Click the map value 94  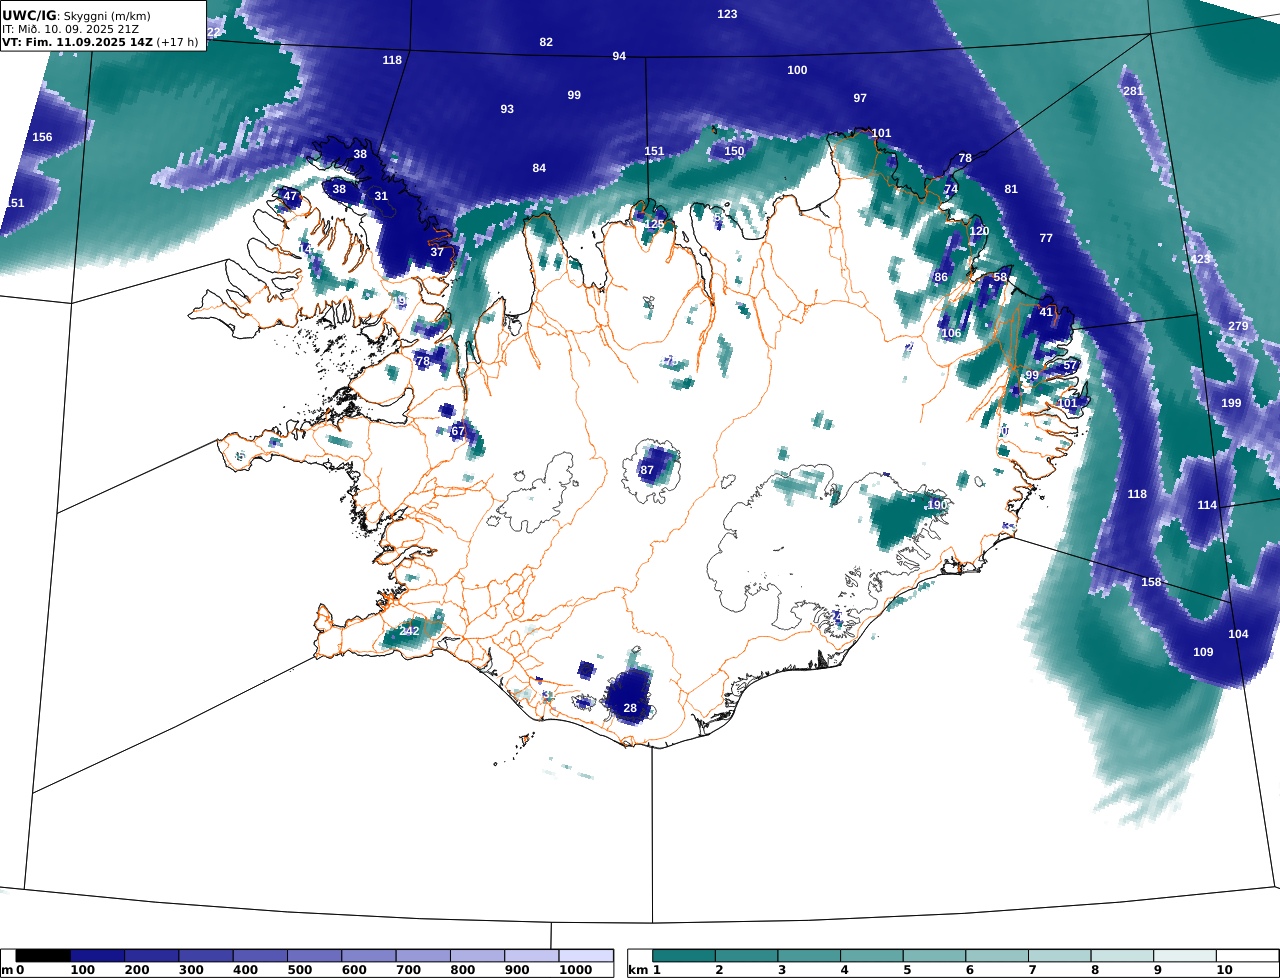point(619,56)
